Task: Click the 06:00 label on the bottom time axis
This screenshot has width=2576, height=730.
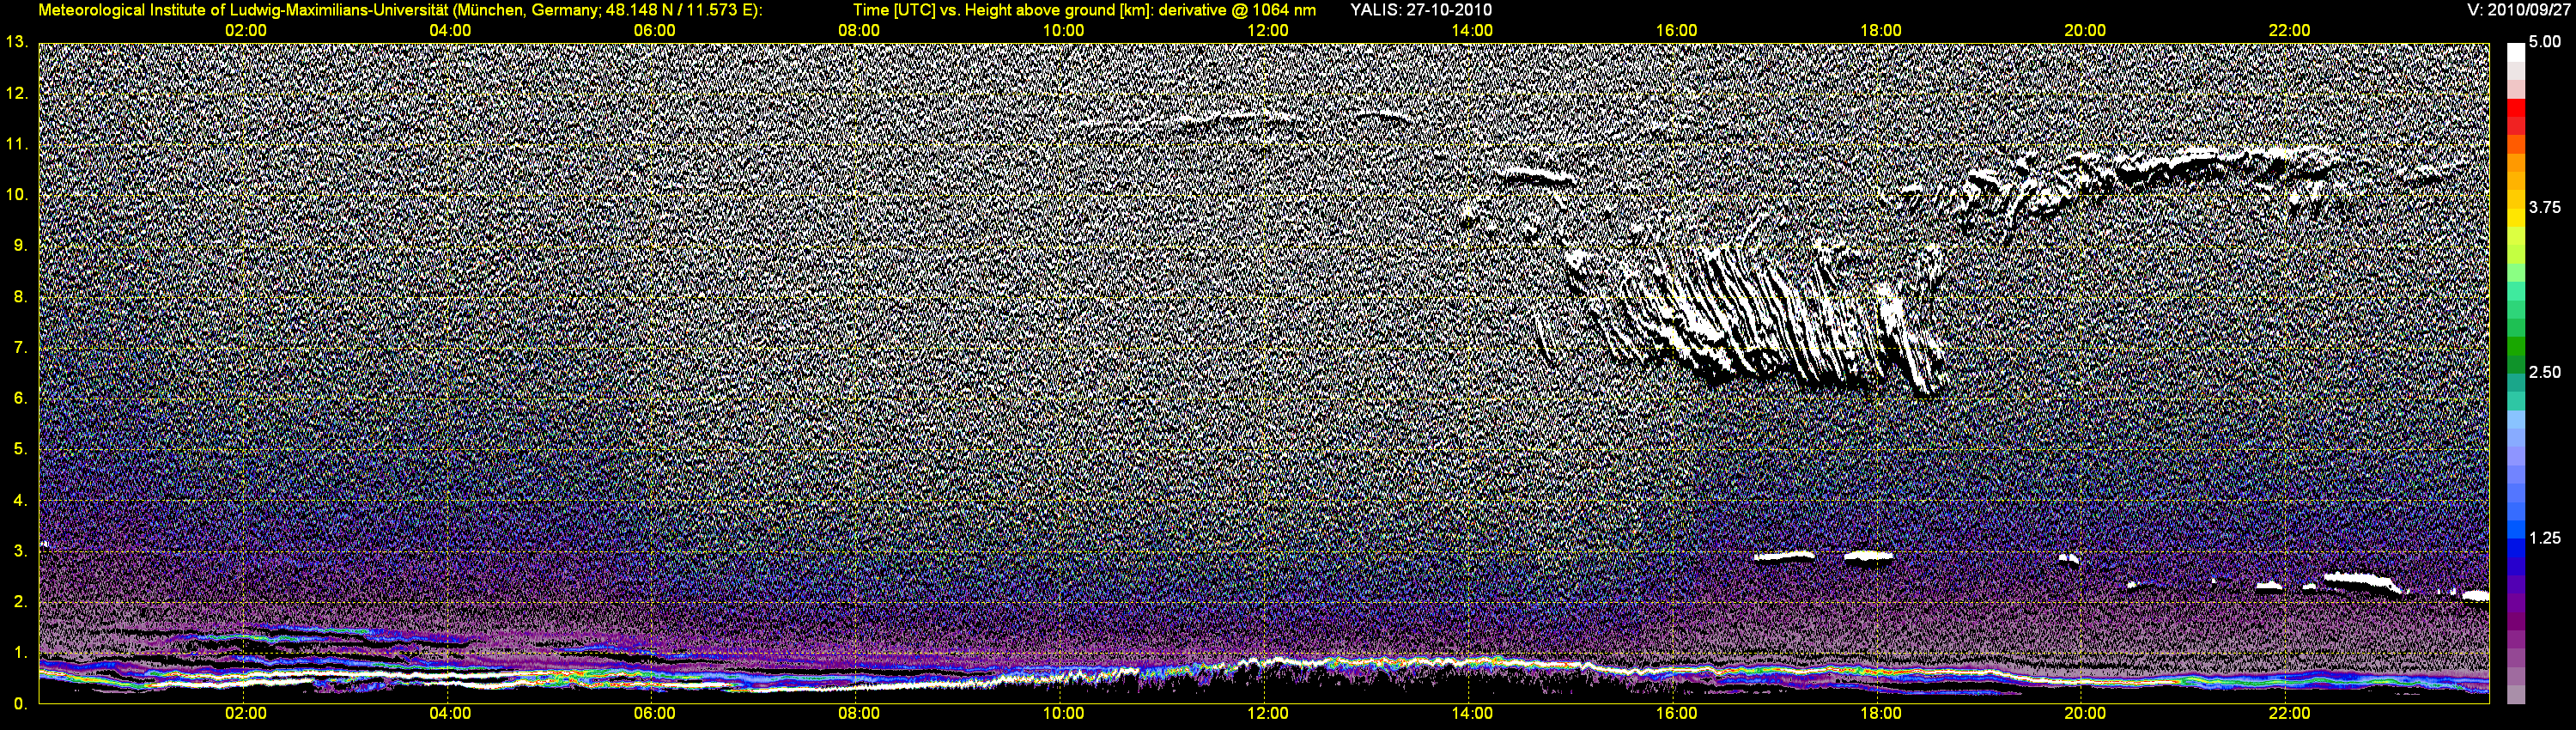Action: [655, 714]
